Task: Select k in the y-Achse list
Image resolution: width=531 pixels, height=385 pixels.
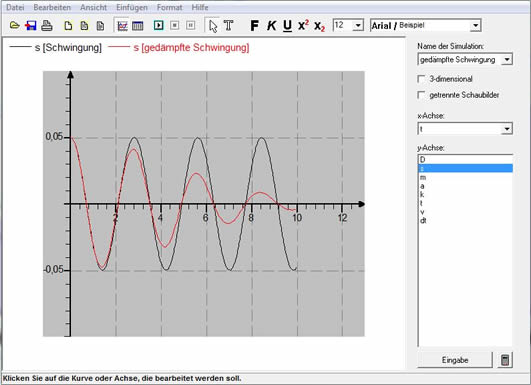Action: pos(465,194)
